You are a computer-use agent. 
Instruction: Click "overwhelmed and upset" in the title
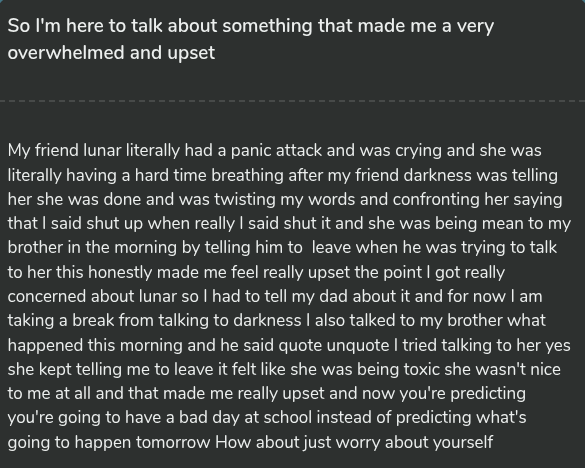111,53
